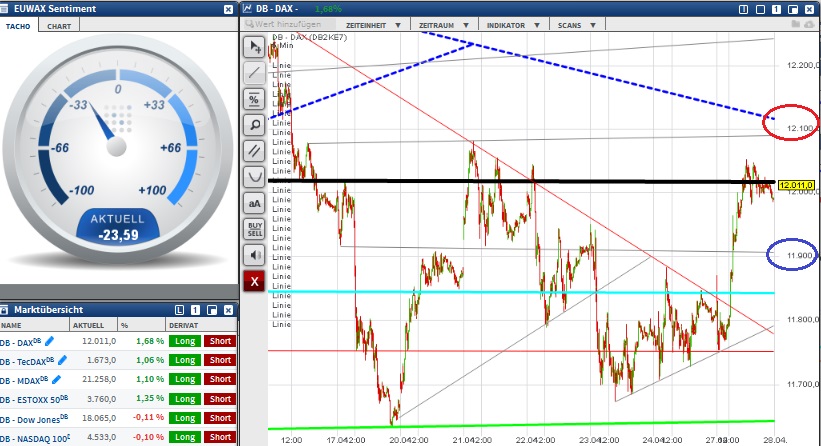Click Short for DB - ESTOXX 50
The width and height of the screenshot is (821, 446).
(220, 399)
